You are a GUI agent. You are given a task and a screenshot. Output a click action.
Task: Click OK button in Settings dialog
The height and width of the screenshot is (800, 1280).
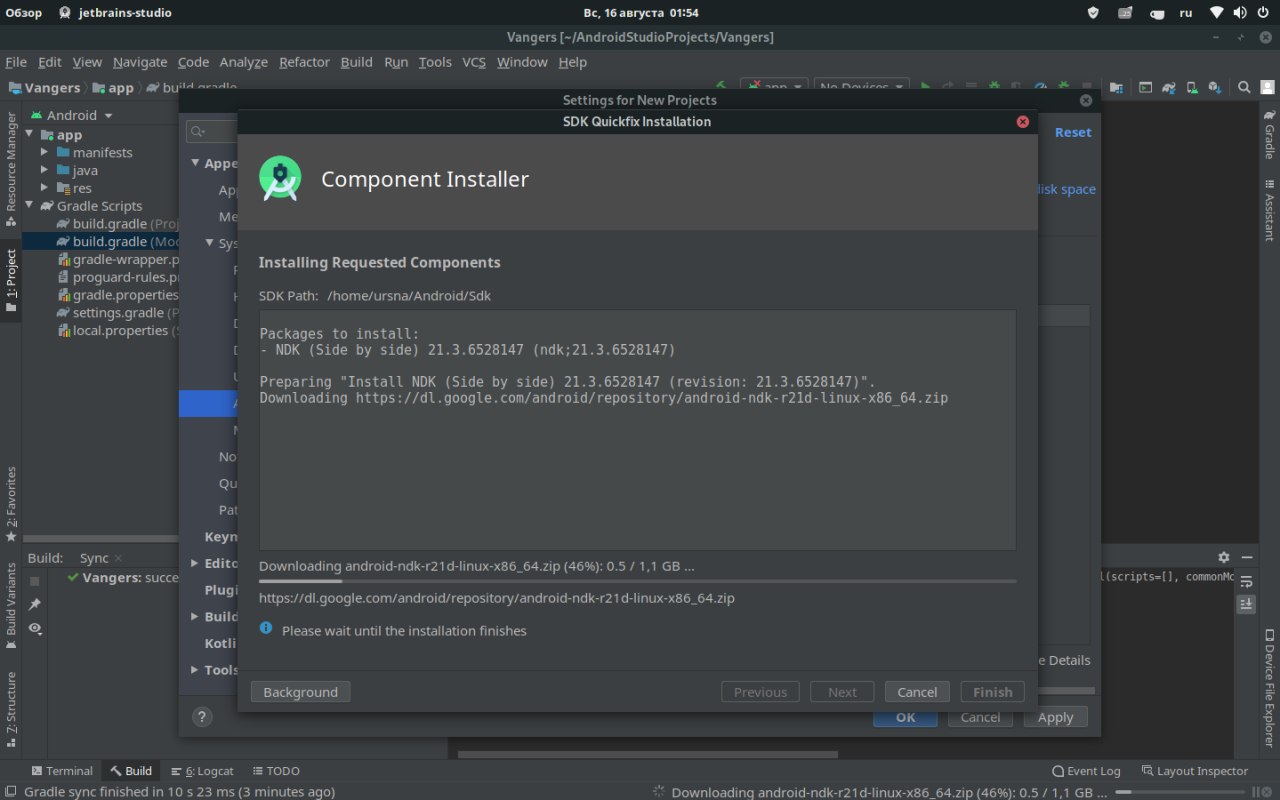pyautogui.click(x=905, y=717)
